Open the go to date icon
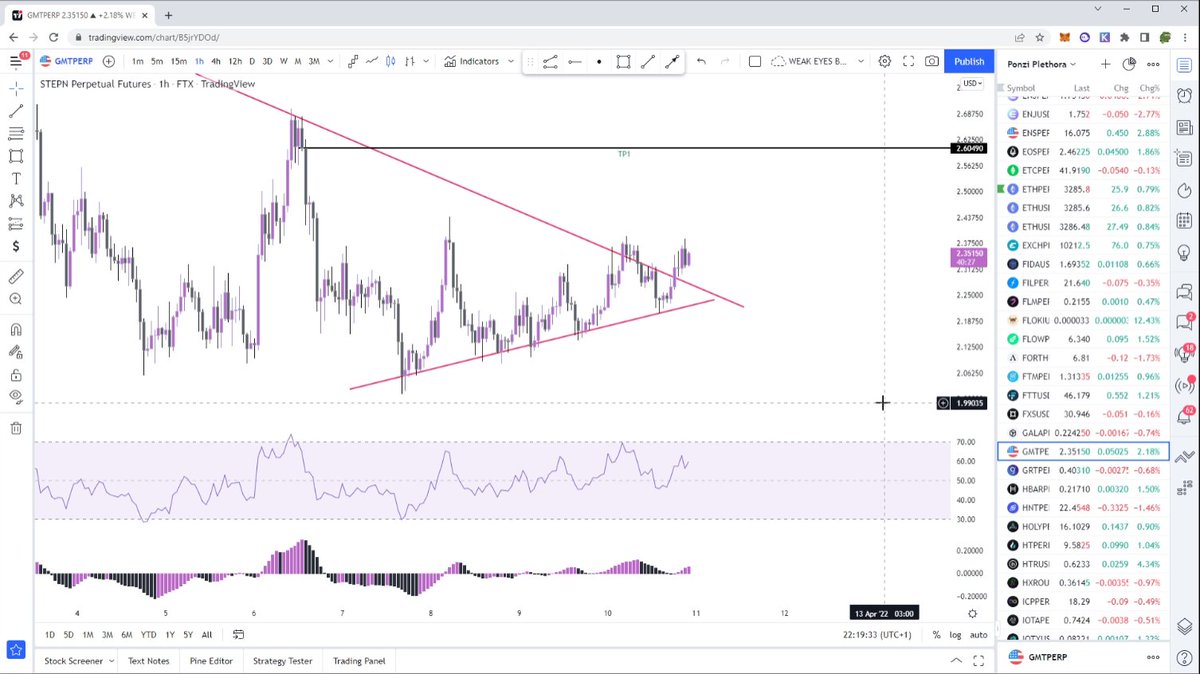 (239, 634)
